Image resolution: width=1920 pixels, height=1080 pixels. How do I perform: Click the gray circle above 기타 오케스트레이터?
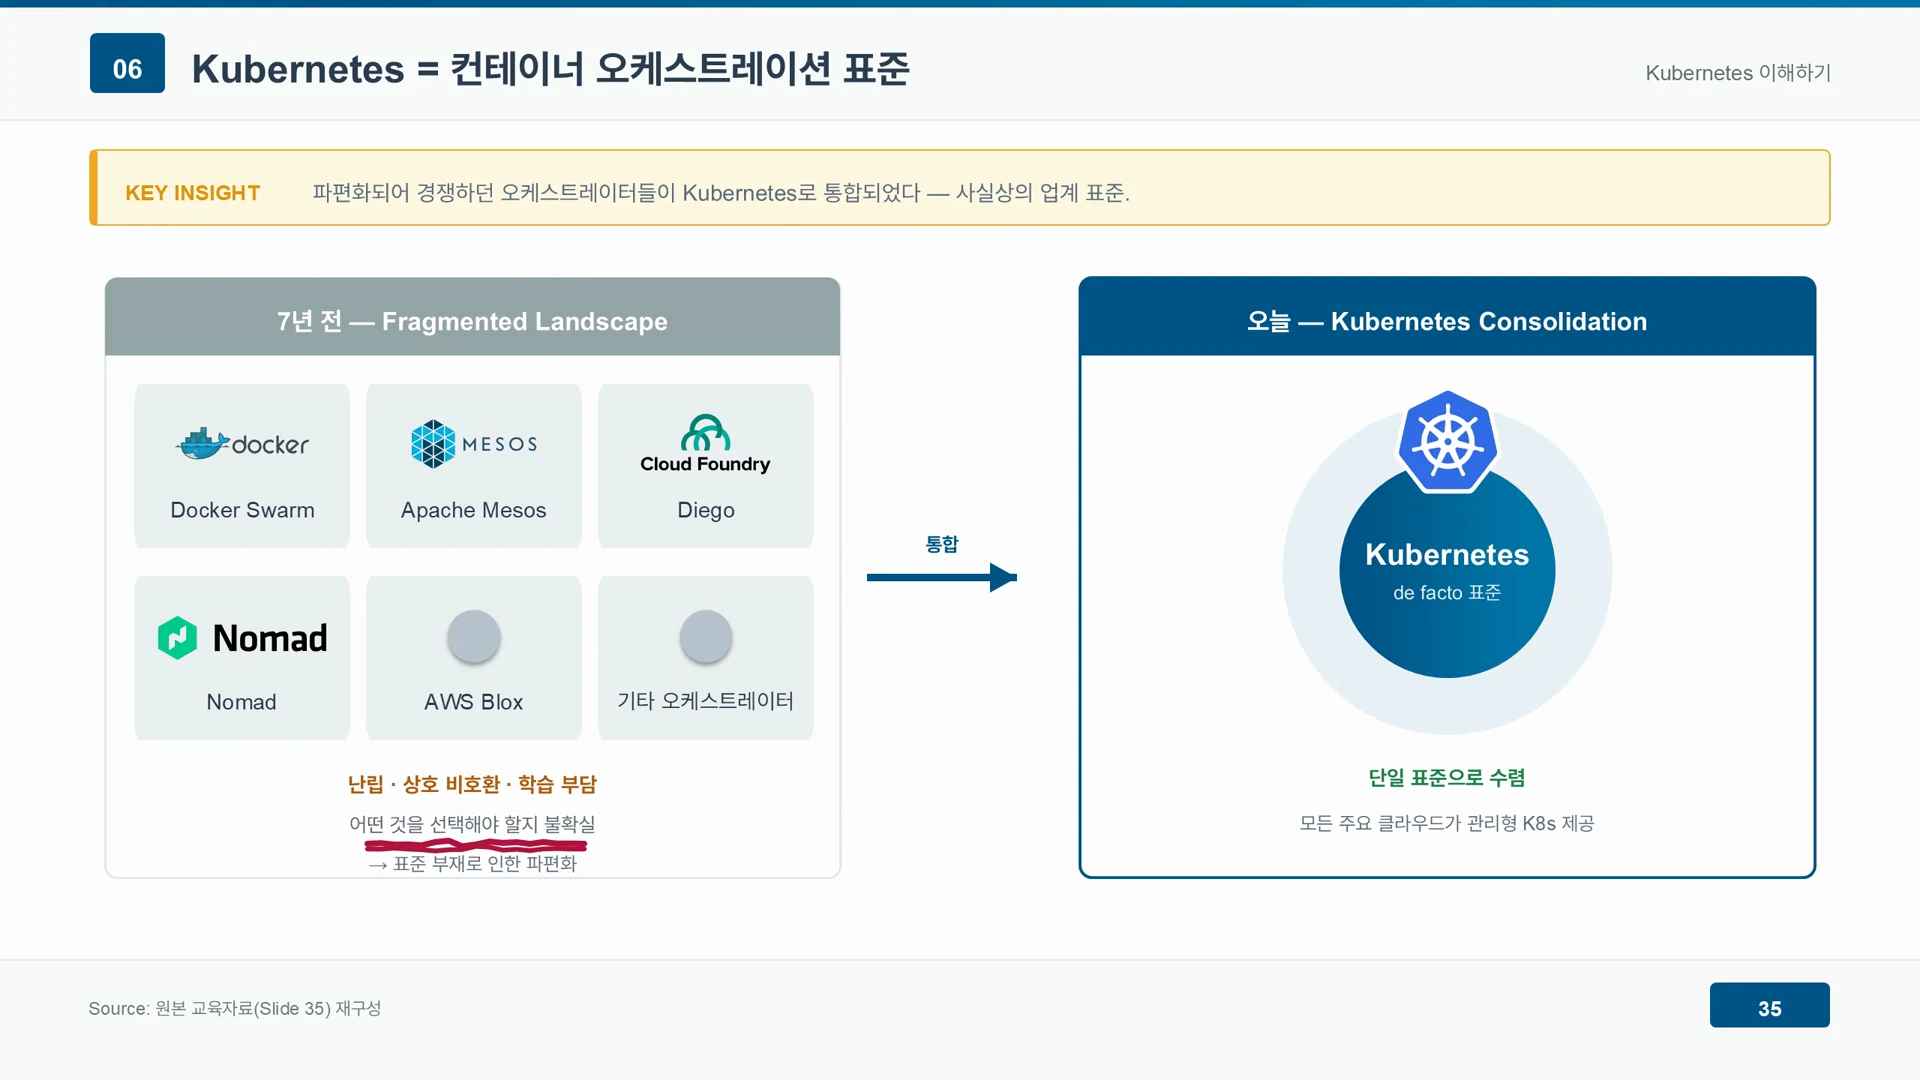click(706, 636)
